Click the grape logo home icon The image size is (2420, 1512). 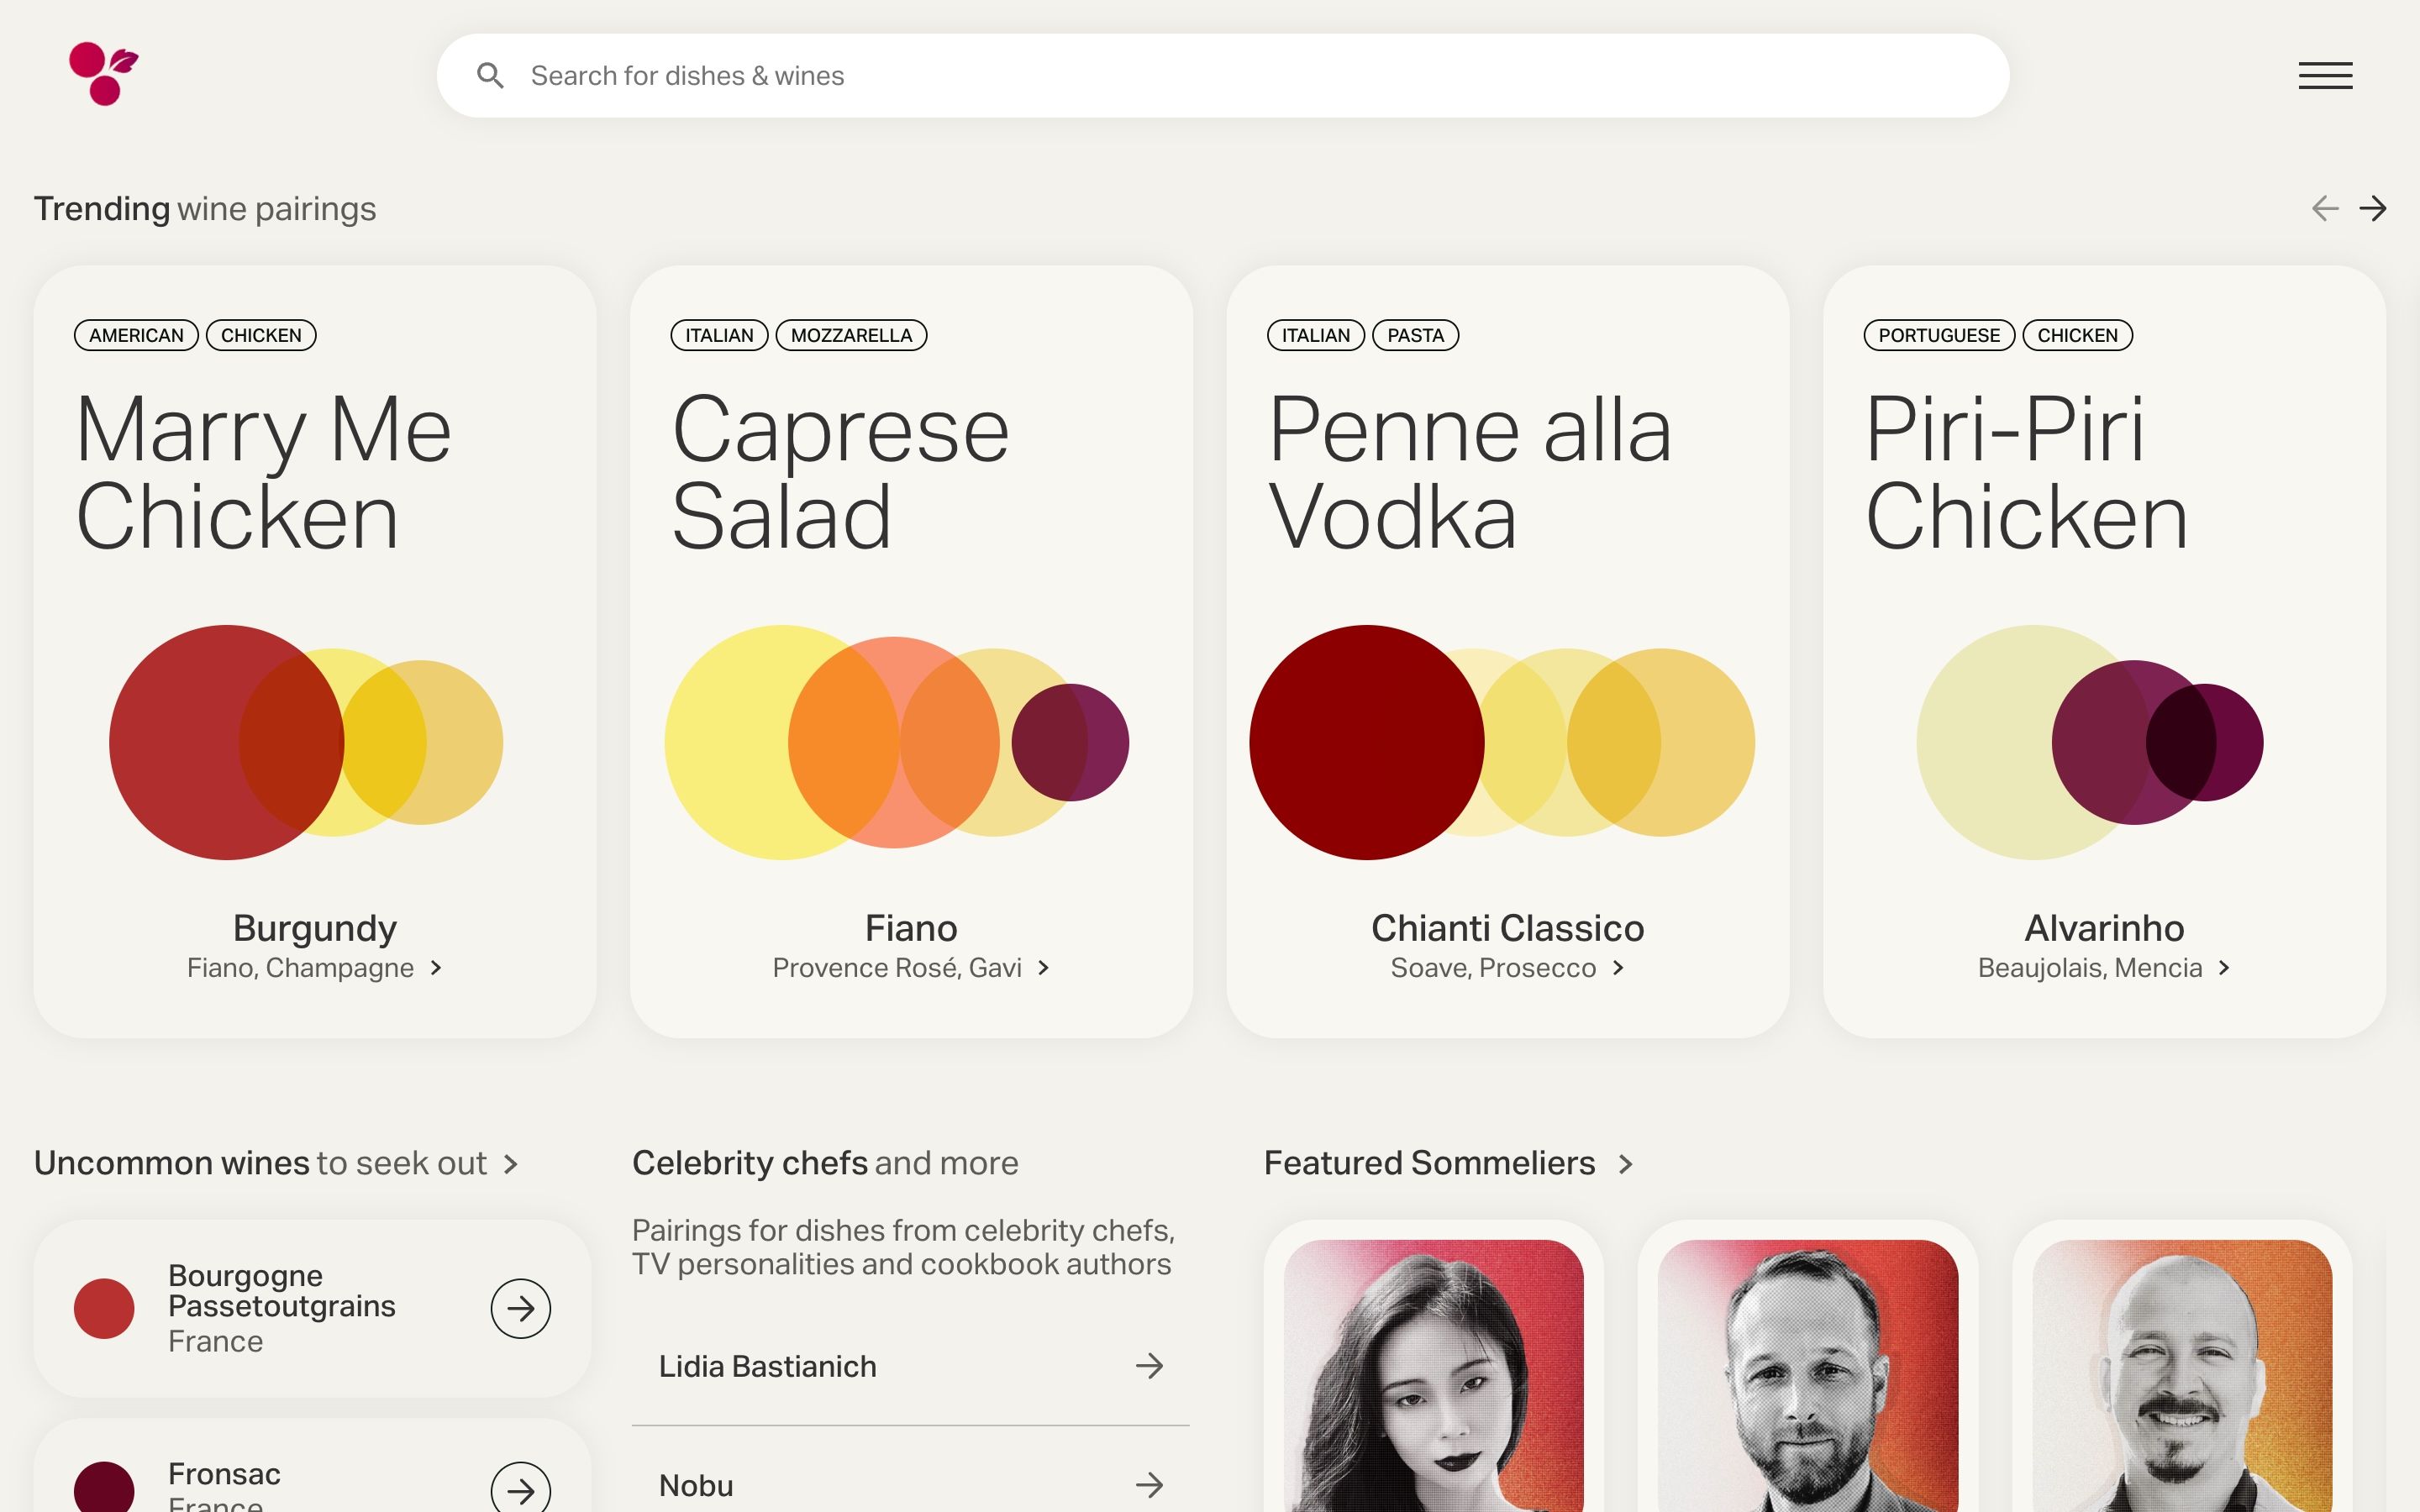click(x=103, y=74)
